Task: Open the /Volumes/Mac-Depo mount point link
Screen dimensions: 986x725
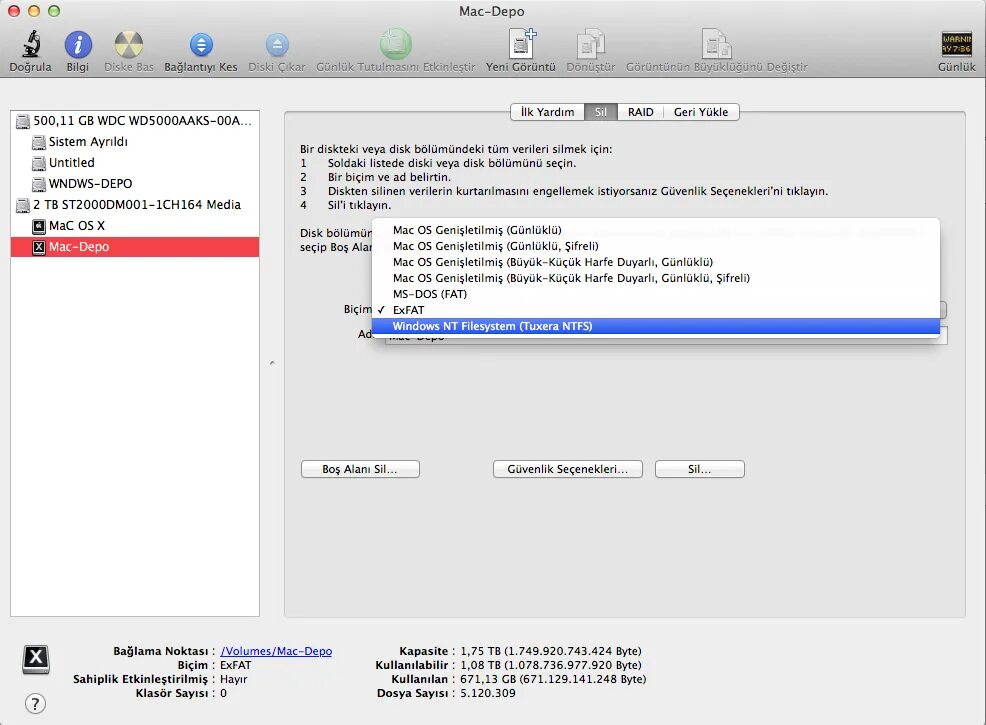Action: point(276,651)
